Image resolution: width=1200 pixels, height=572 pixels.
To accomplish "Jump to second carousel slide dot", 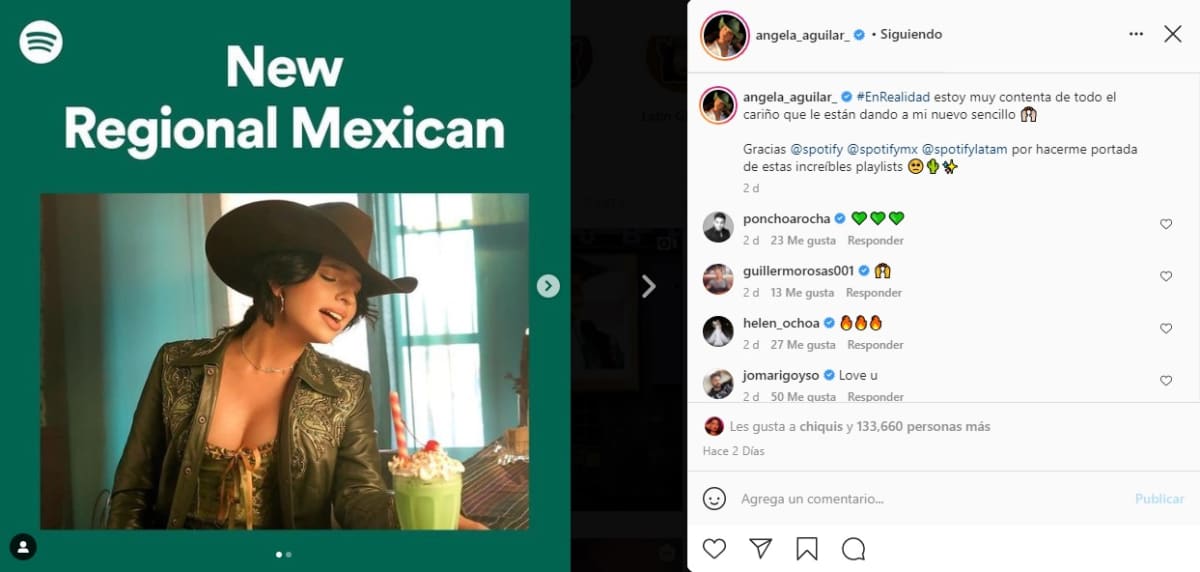I will 289,554.
